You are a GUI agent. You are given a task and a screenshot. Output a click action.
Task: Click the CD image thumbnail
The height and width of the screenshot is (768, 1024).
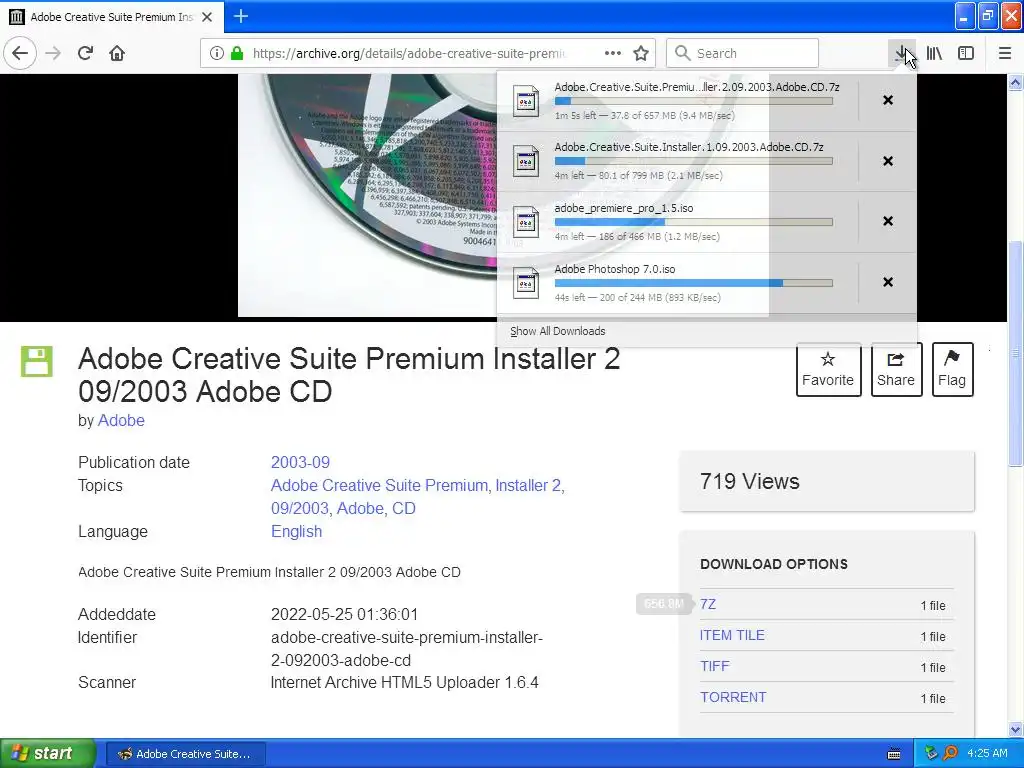point(368,195)
